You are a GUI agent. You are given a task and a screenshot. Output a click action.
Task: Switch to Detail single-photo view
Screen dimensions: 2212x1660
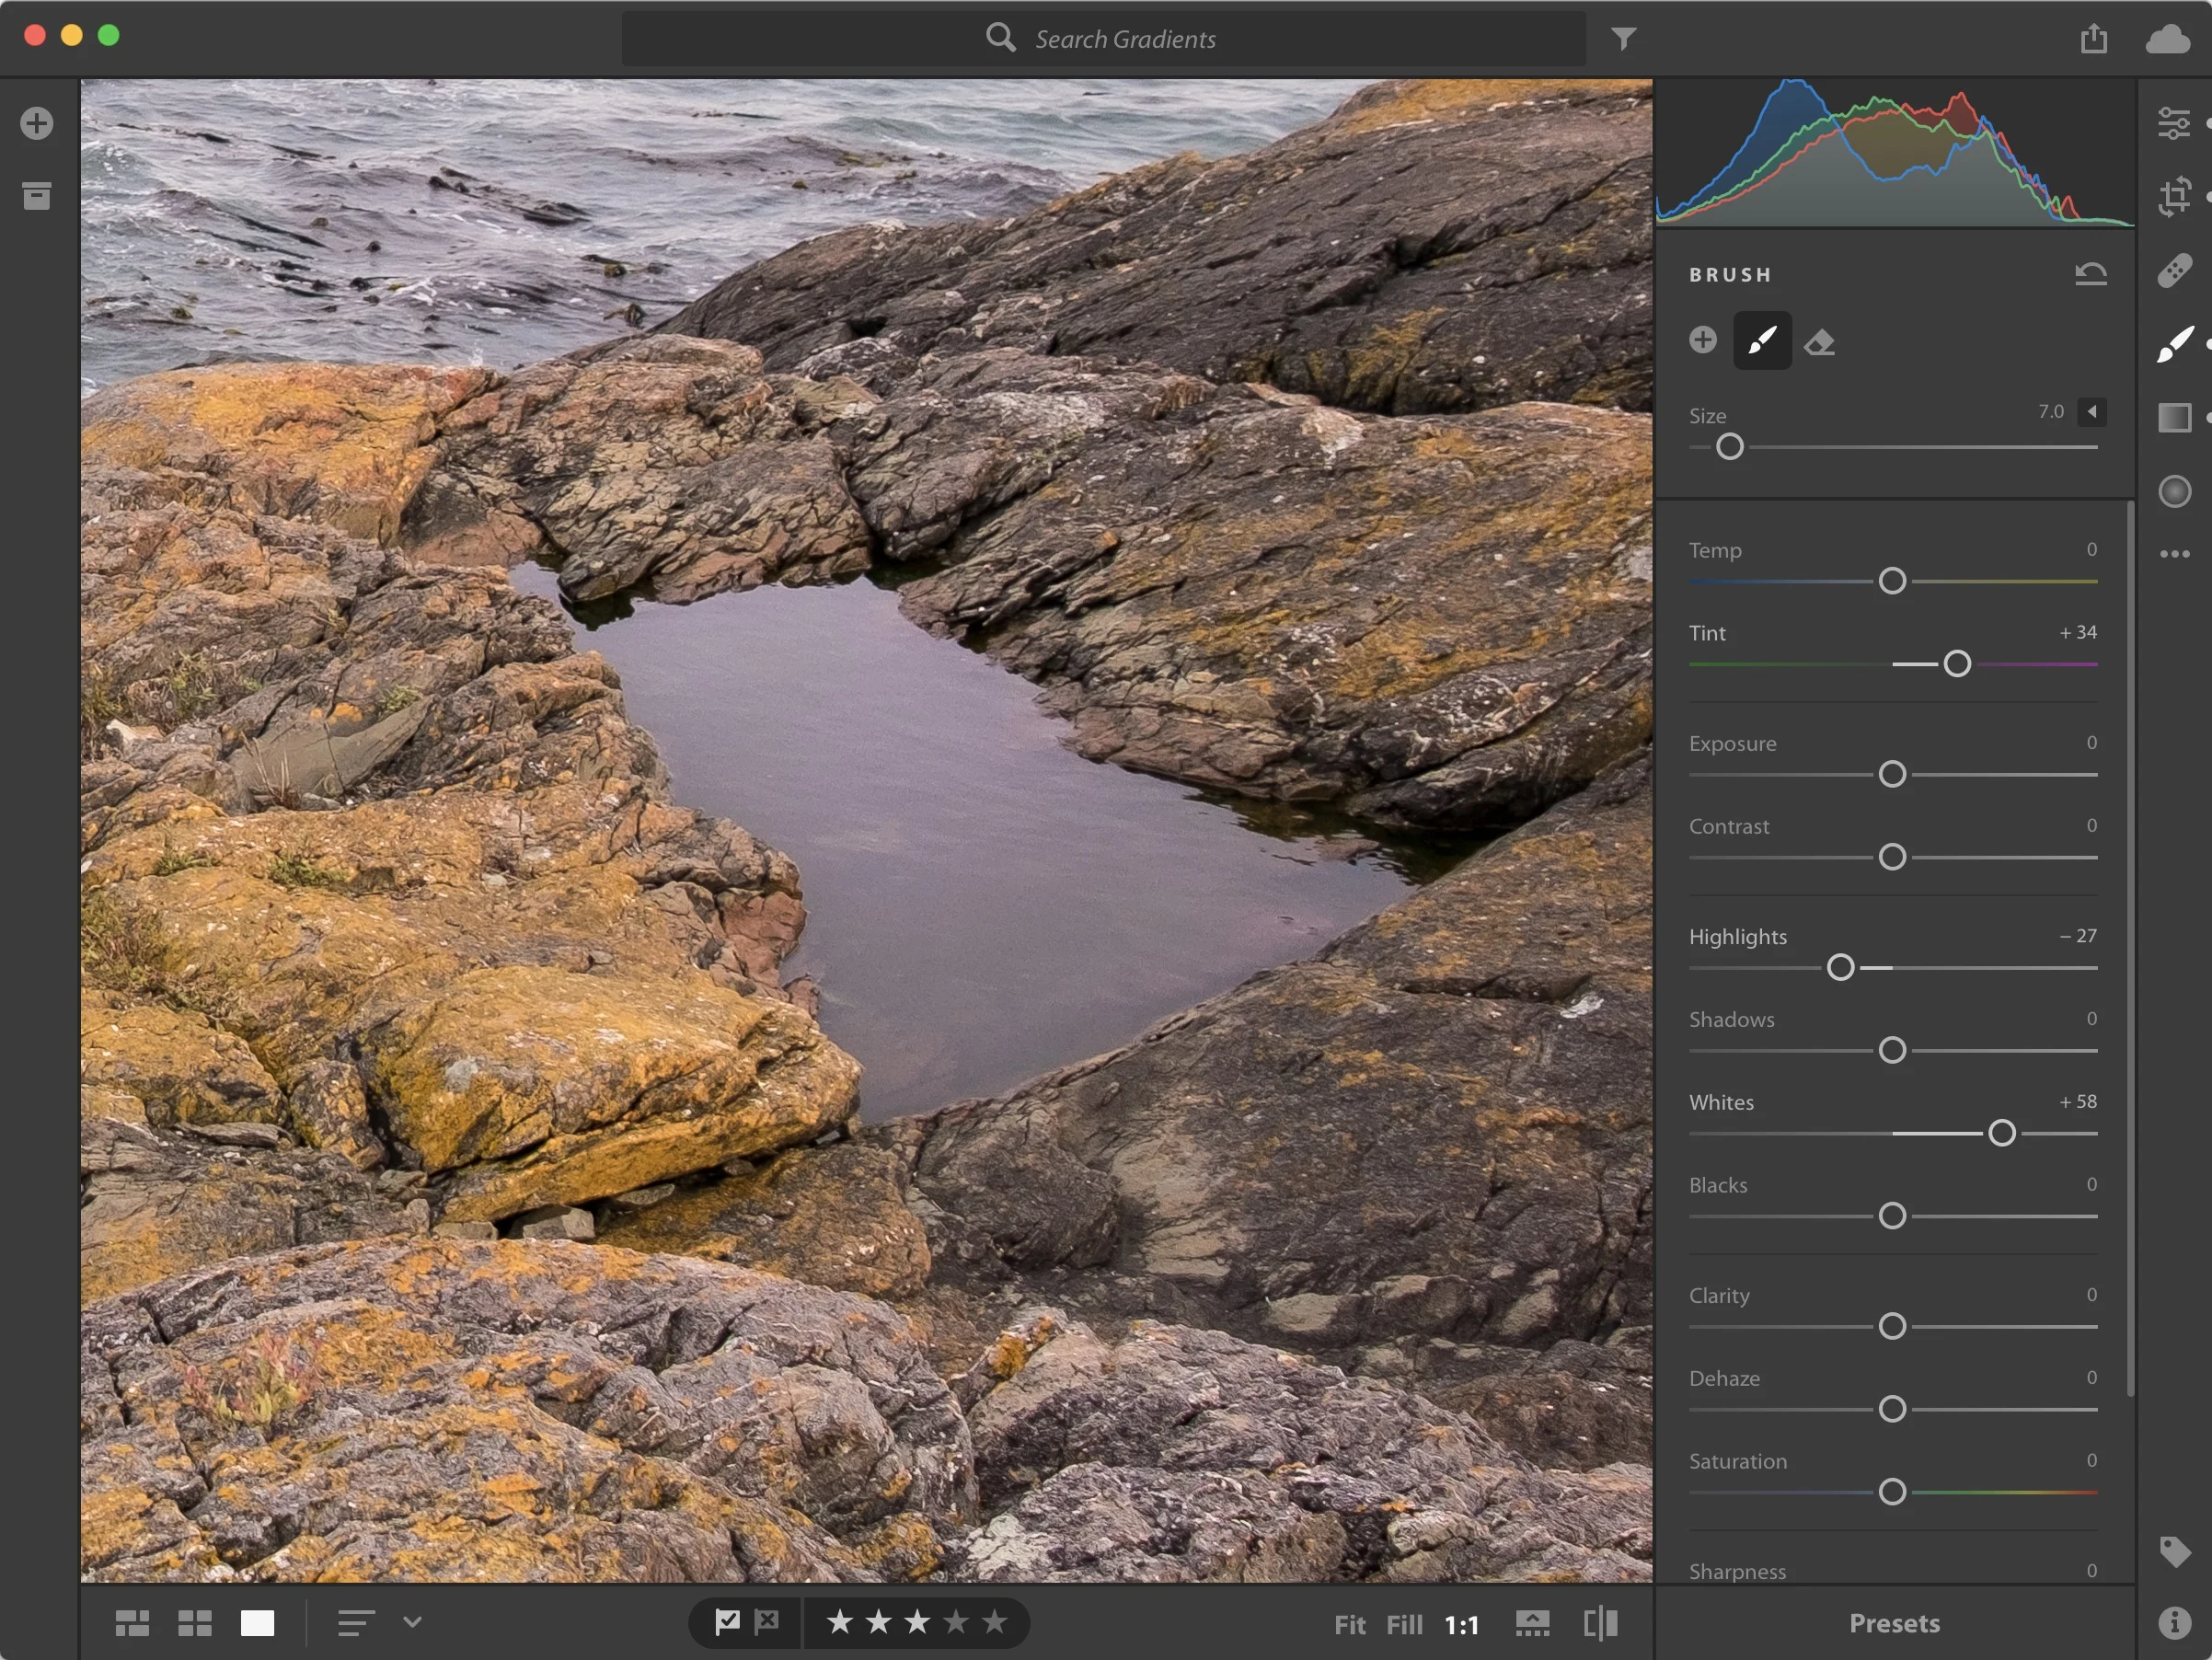coord(257,1622)
